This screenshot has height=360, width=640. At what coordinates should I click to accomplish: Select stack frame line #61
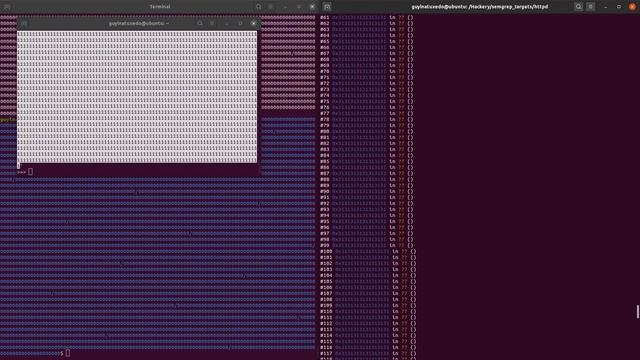(367, 18)
